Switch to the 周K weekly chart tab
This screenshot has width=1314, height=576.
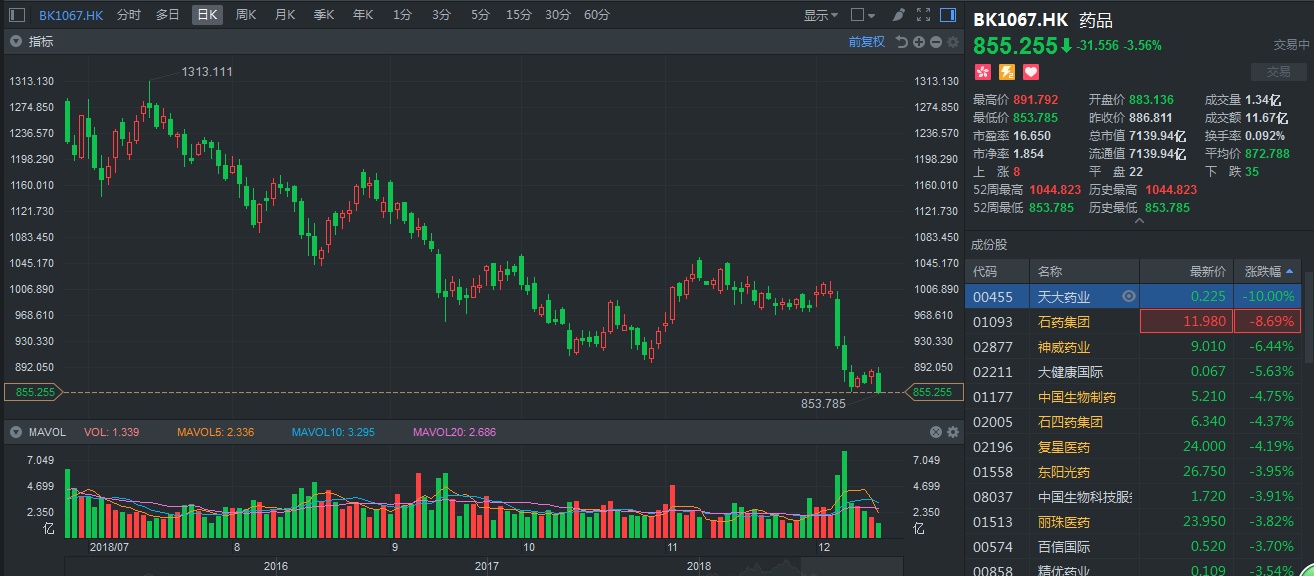pos(245,15)
